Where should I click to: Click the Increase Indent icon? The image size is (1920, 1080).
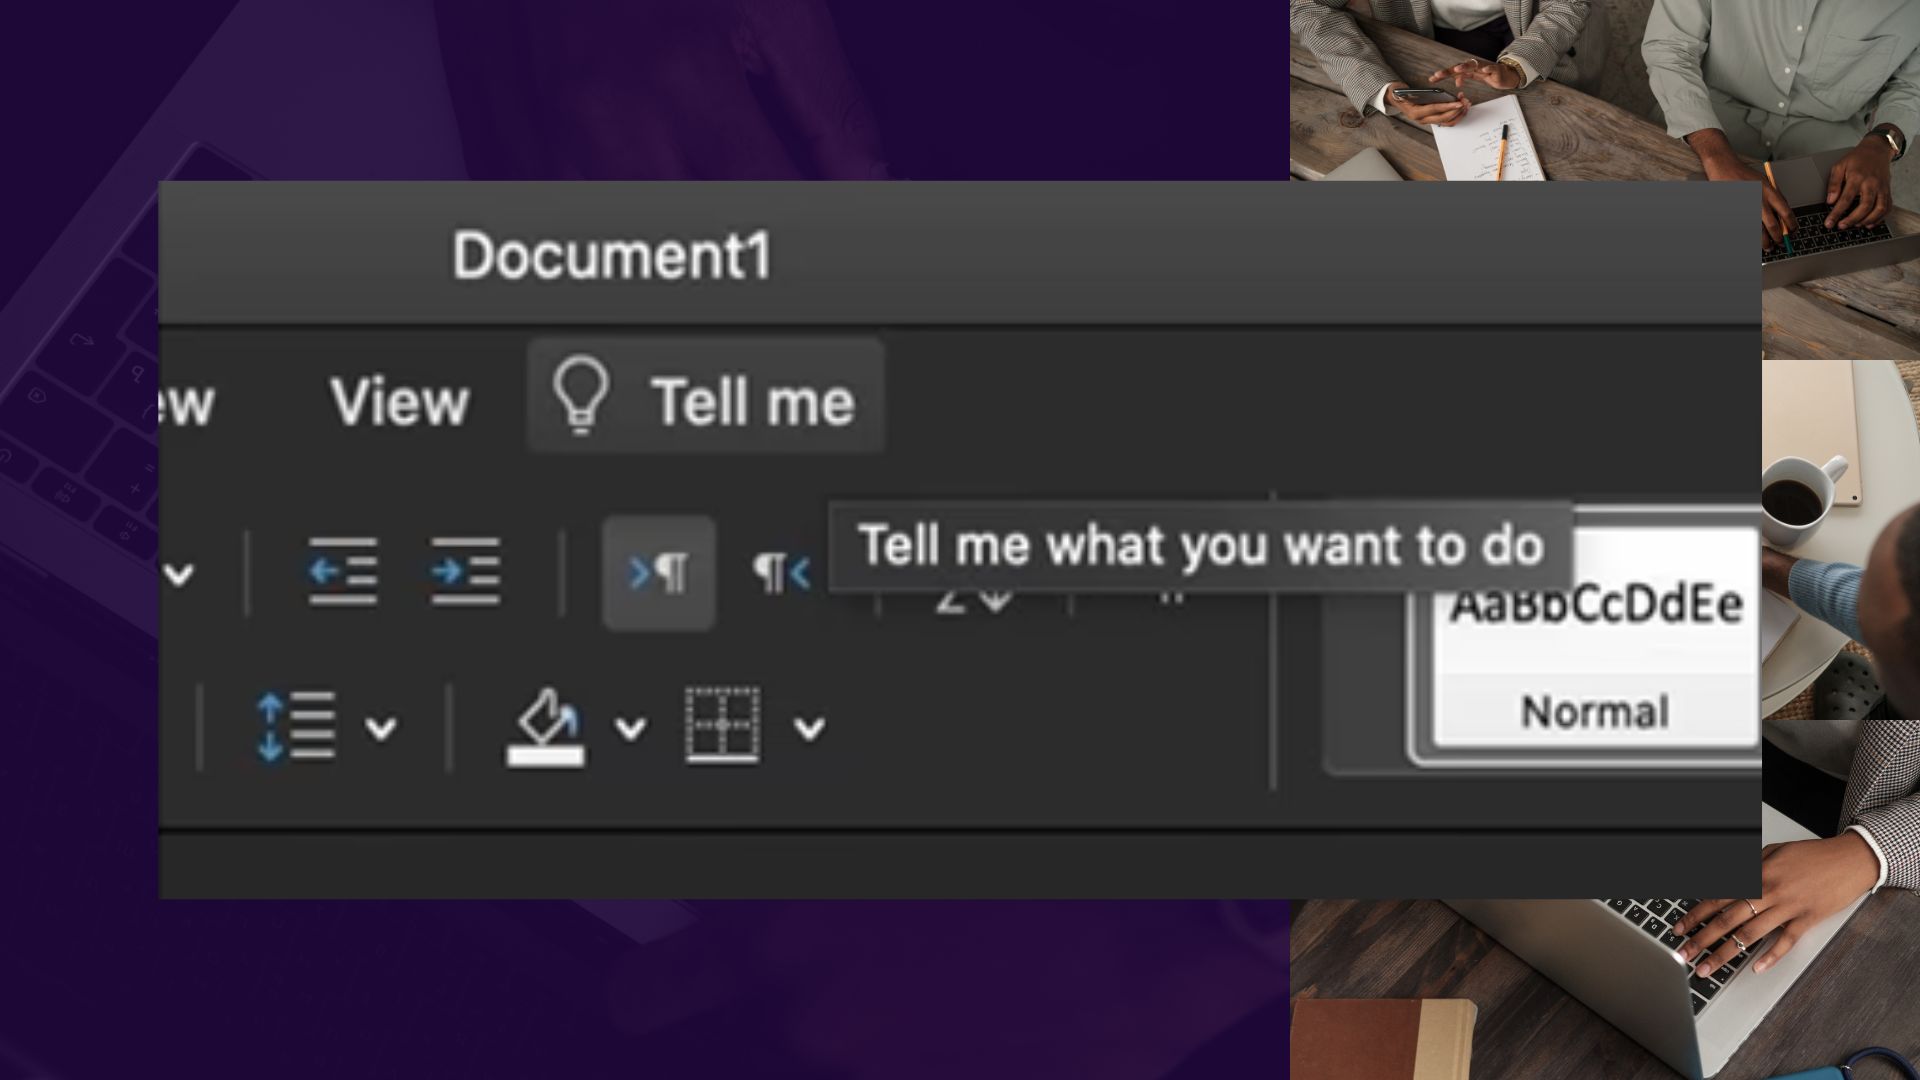[x=465, y=571]
